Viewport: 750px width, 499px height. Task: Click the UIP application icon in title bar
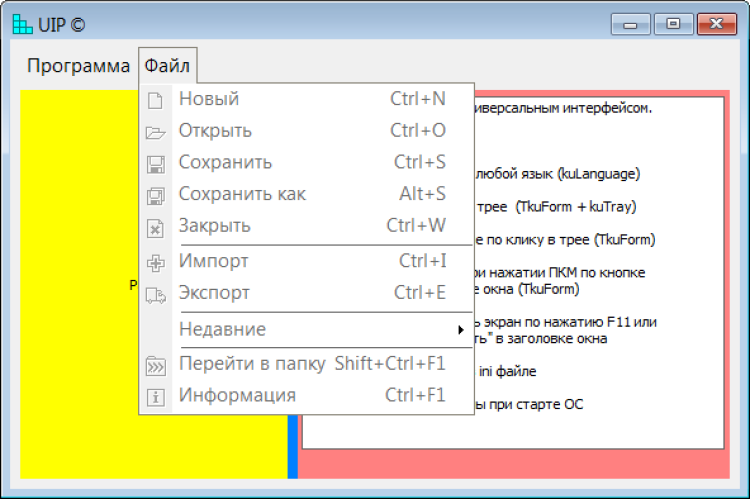pos(21,23)
